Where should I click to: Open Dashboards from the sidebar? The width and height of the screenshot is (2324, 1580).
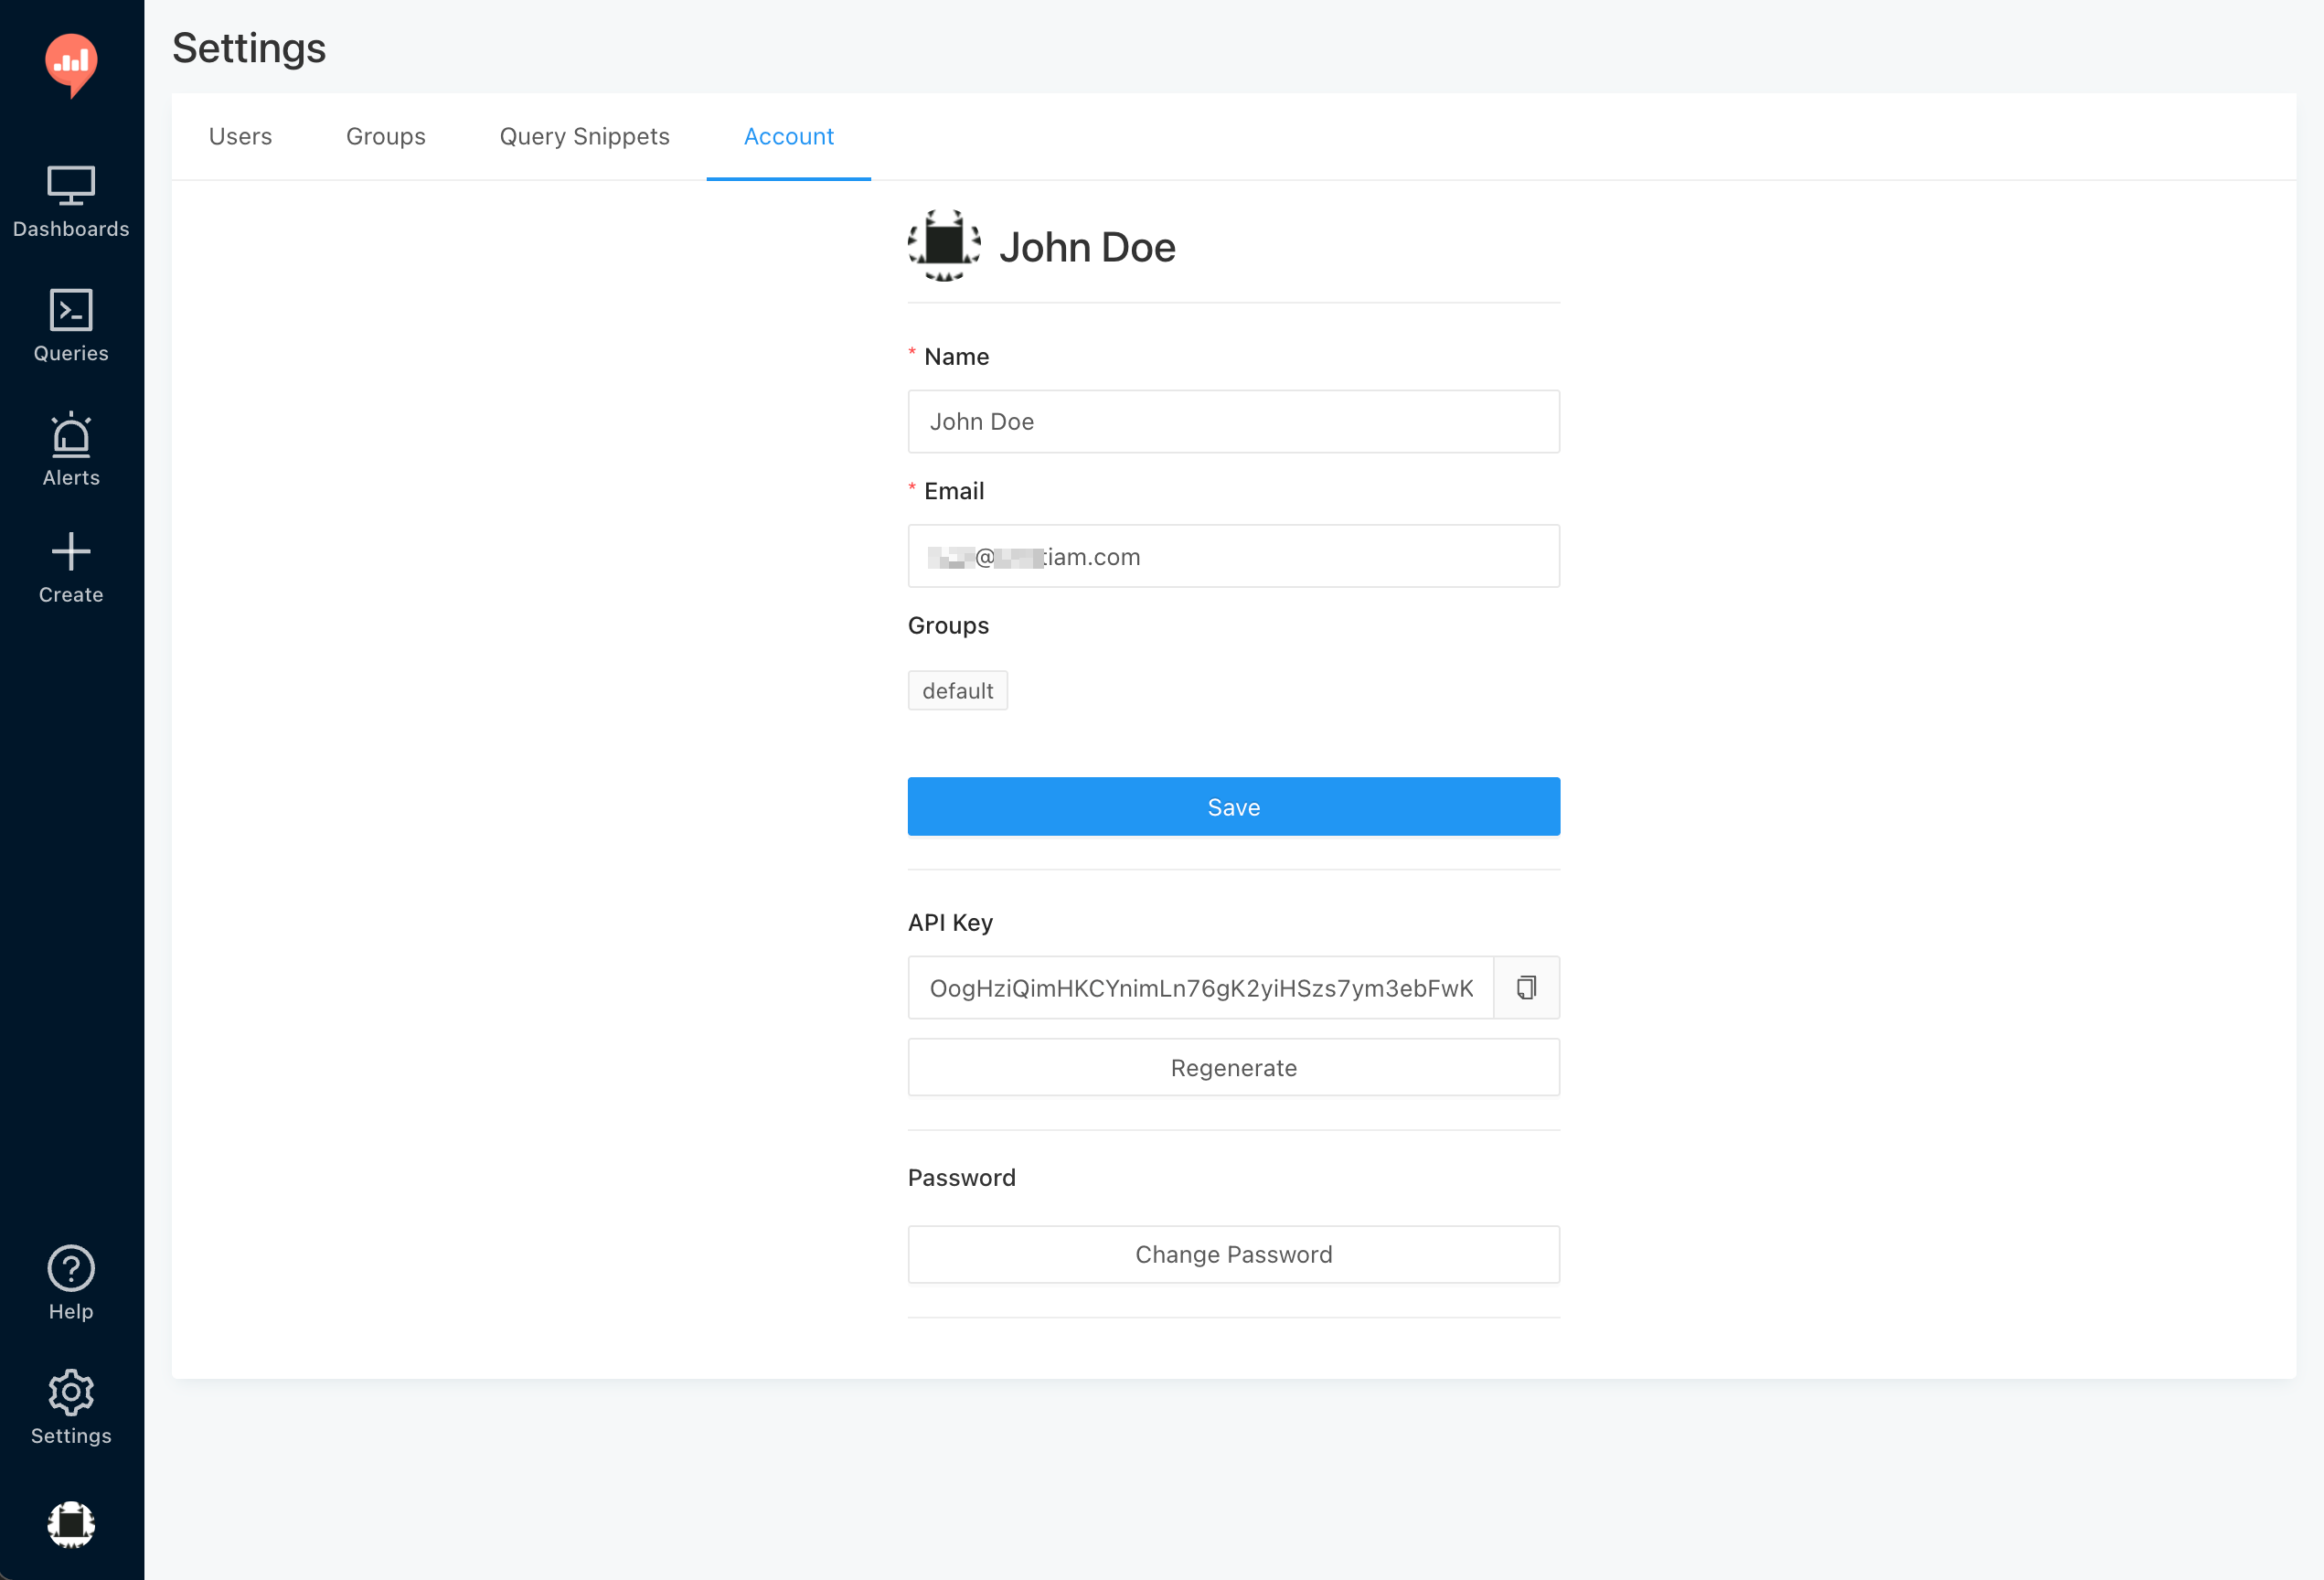[71, 202]
